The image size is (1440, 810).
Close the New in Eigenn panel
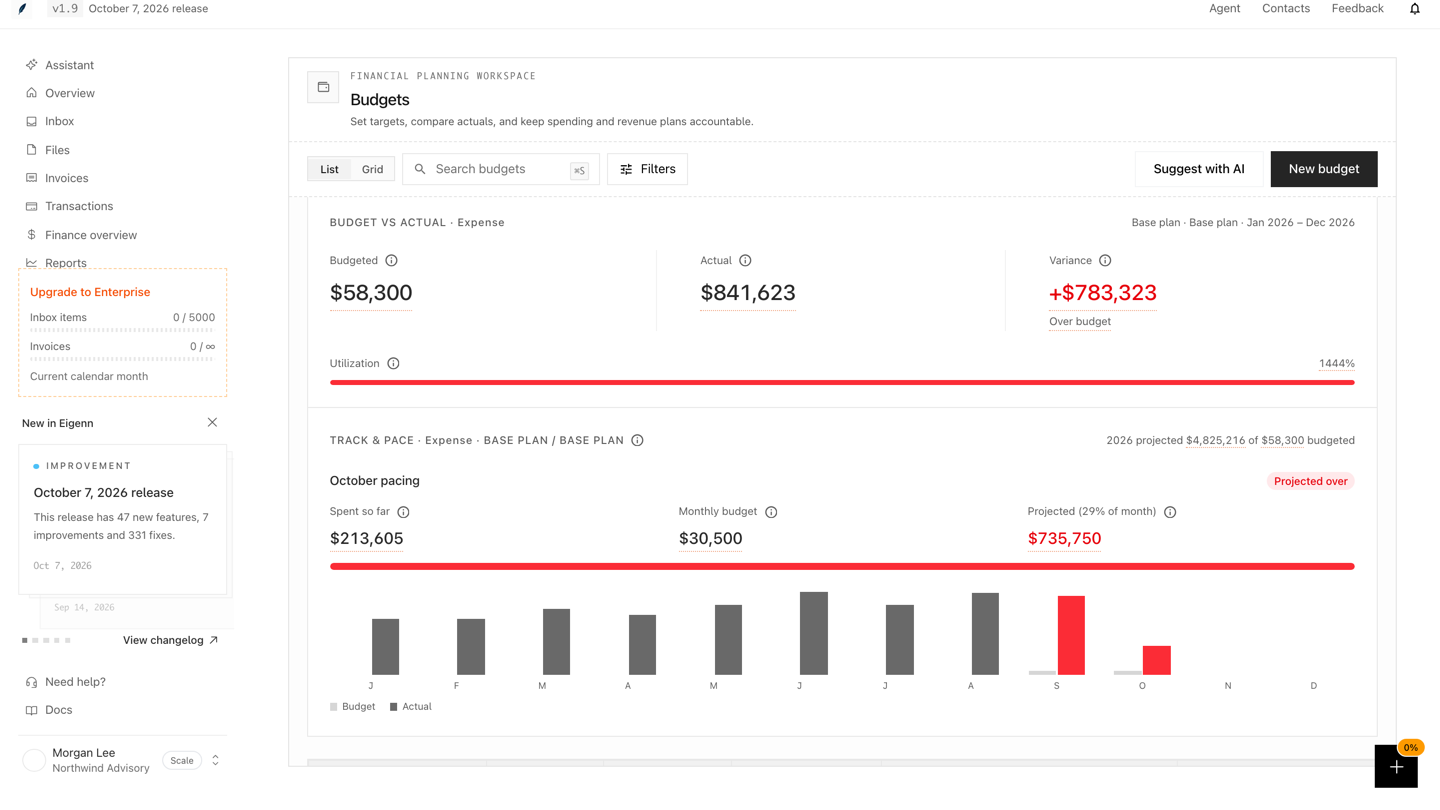(x=212, y=422)
